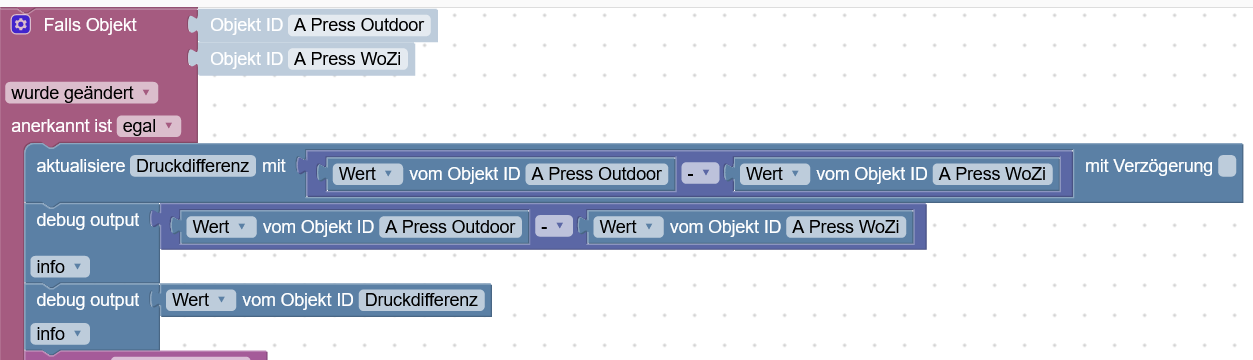The height and width of the screenshot is (360, 1253).
Task: Select the top Objekt ID A Press Outdoor field
Action: 360,26
